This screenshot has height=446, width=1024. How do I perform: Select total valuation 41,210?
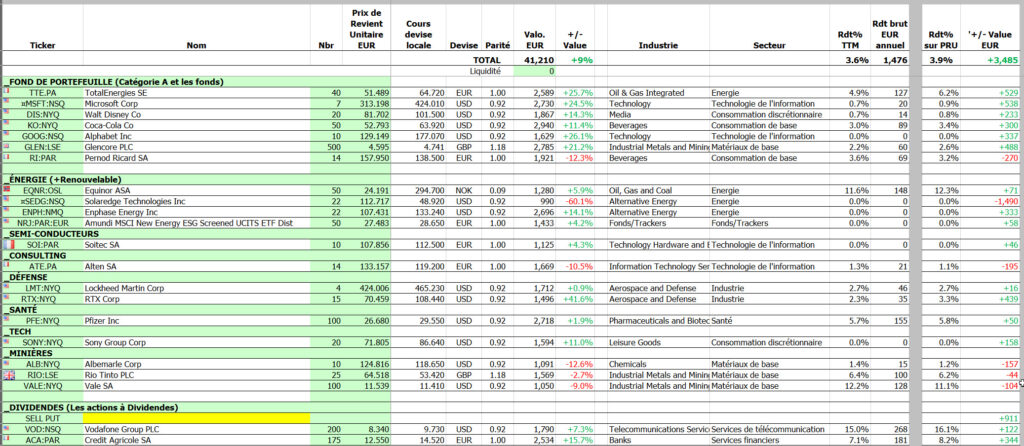(541, 59)
